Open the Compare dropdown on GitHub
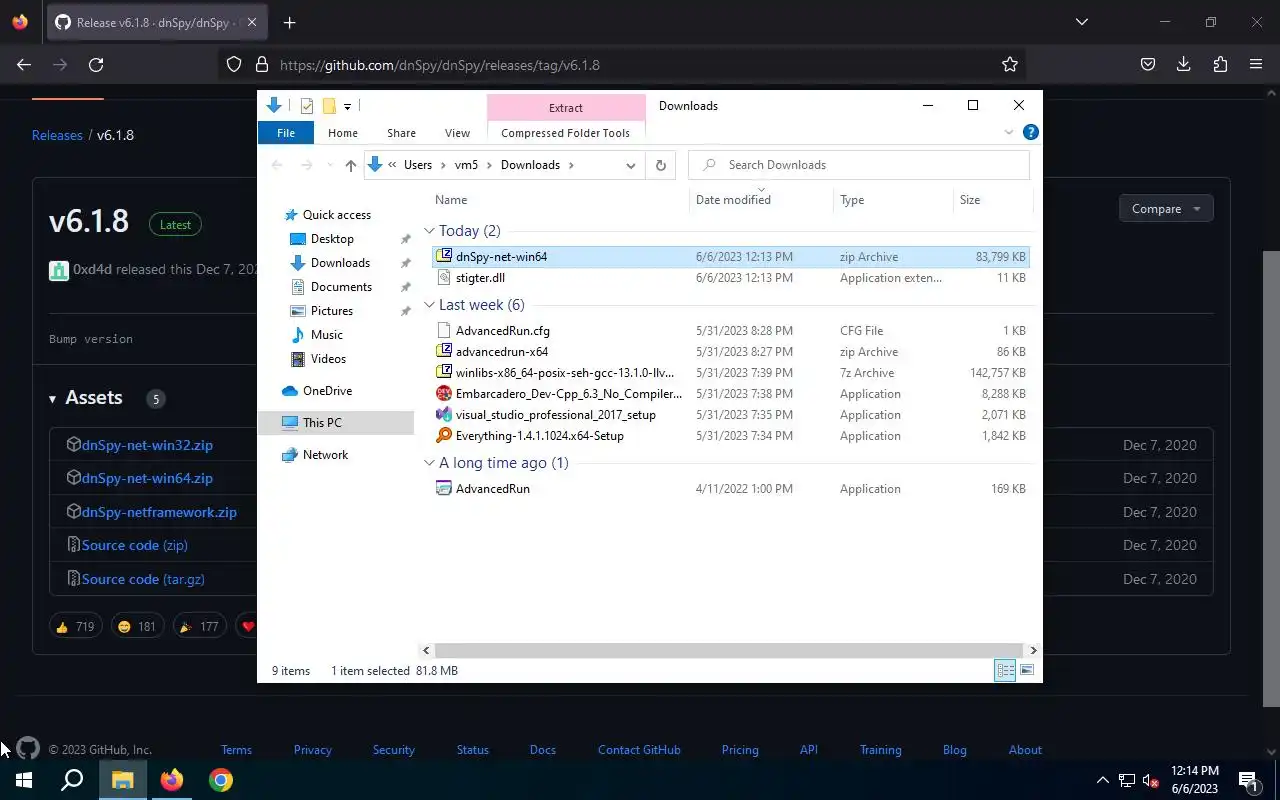This screenshot has height=800, width=1280. pos(1166,209)
